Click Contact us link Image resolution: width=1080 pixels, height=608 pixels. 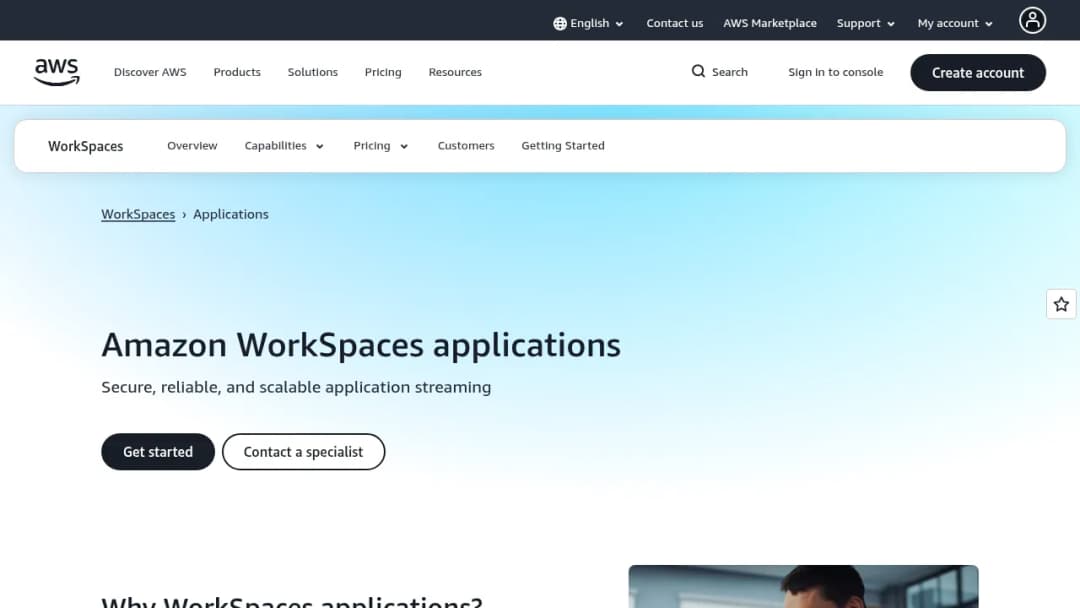pos(674,23)
